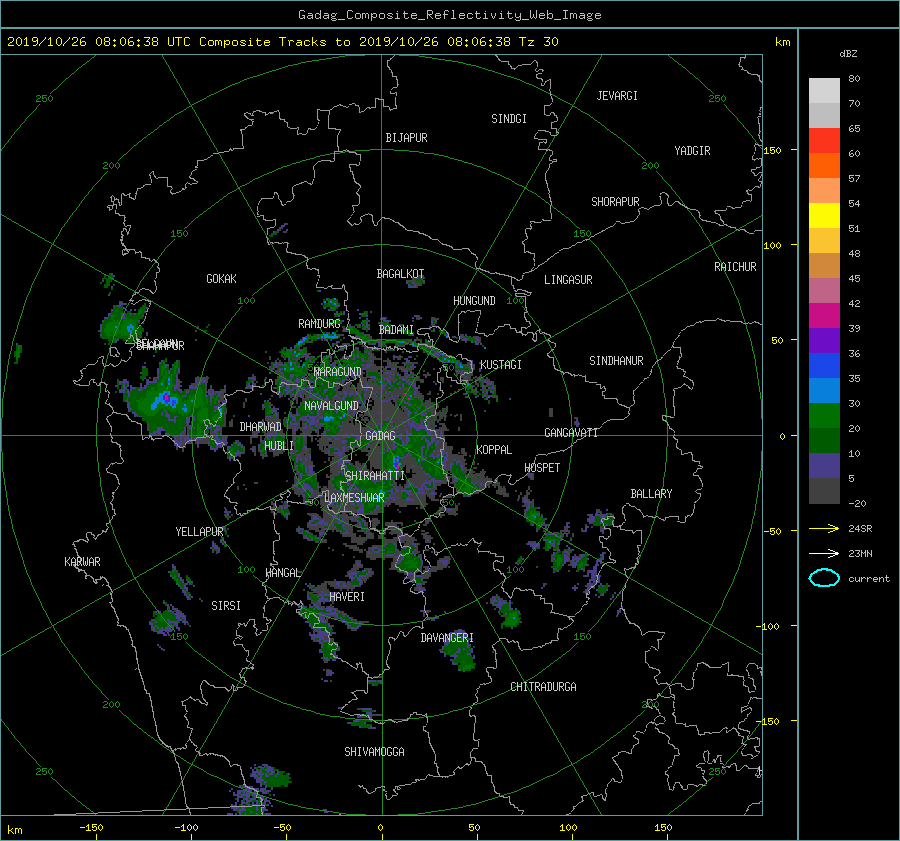
Task: Click the 24SR yellow arrow legend icon
Action: coord(824,528)
